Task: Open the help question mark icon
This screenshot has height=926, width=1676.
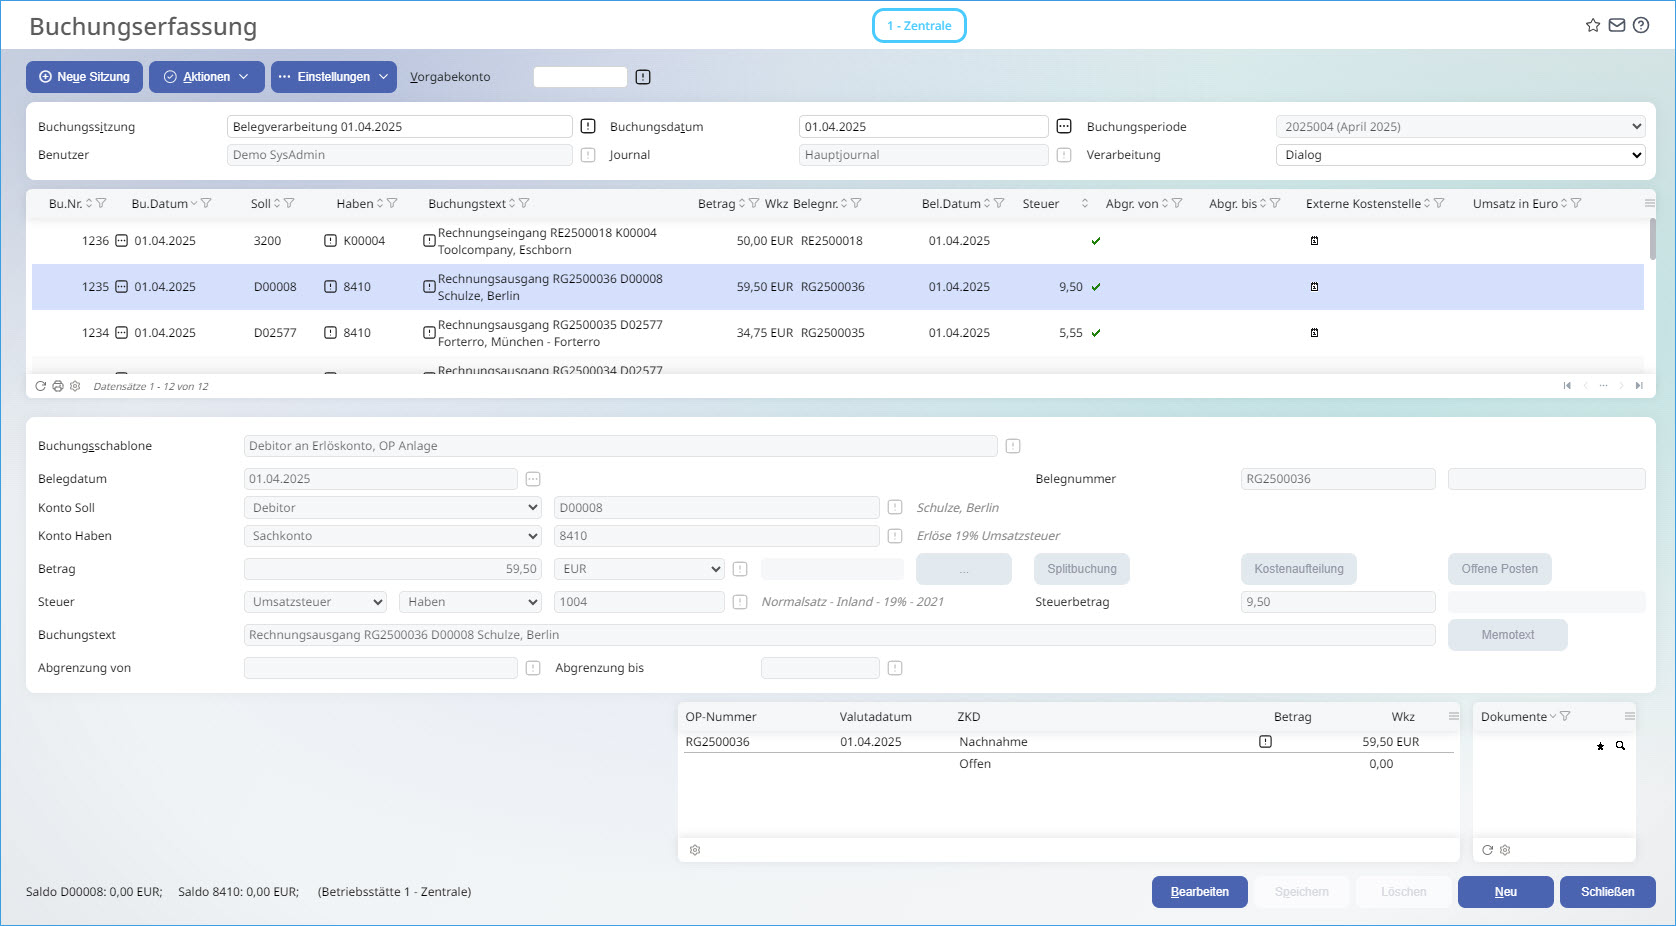Action: pos(1641,25)
